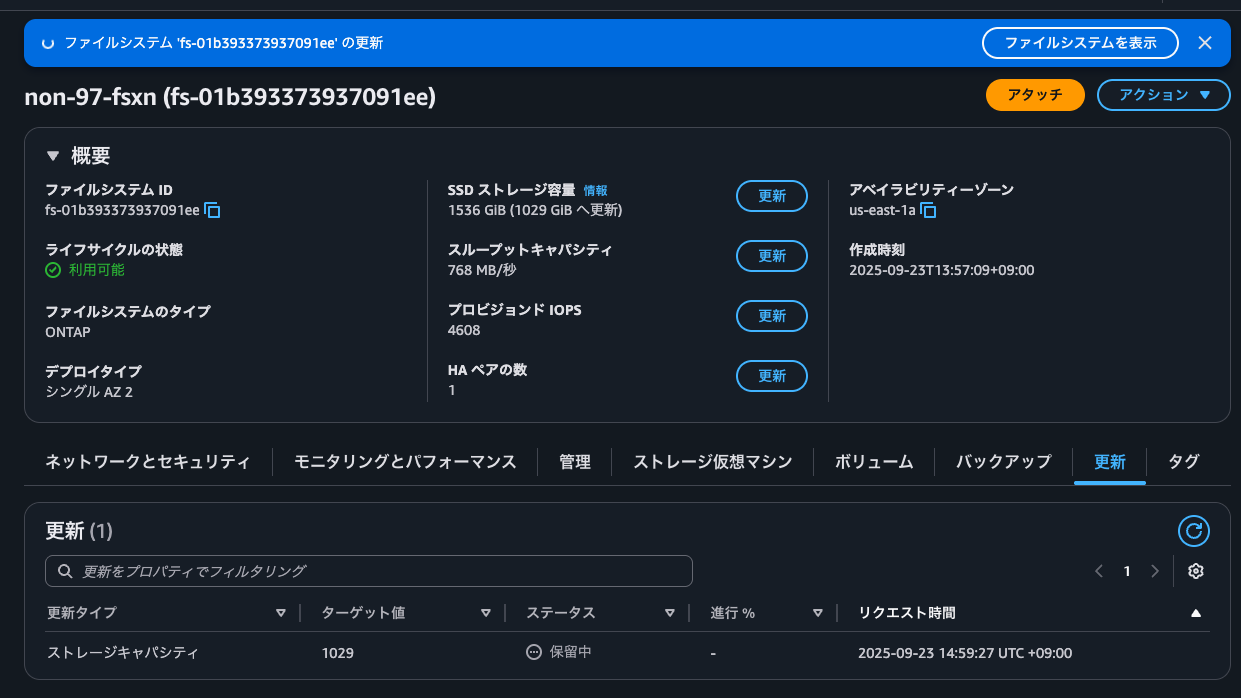Click the 4608 provisioned IOPS value
Screen dimensions: 1241x698
(x=464, y=330)
